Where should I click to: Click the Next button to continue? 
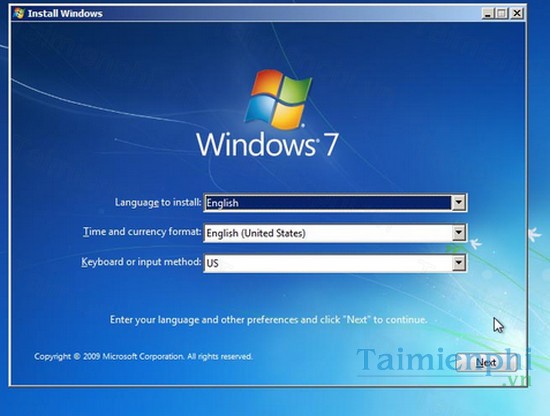(x=486, y=363)
